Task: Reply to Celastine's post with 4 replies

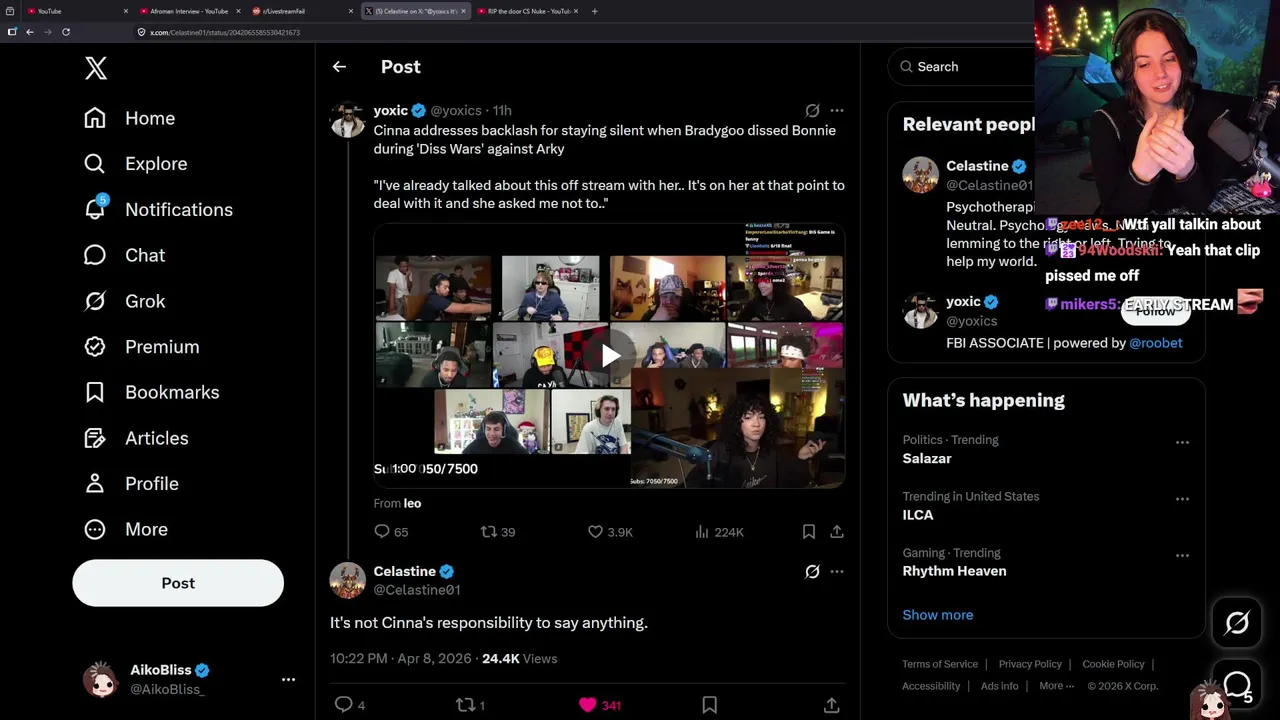Action: [x=349, y=705]
